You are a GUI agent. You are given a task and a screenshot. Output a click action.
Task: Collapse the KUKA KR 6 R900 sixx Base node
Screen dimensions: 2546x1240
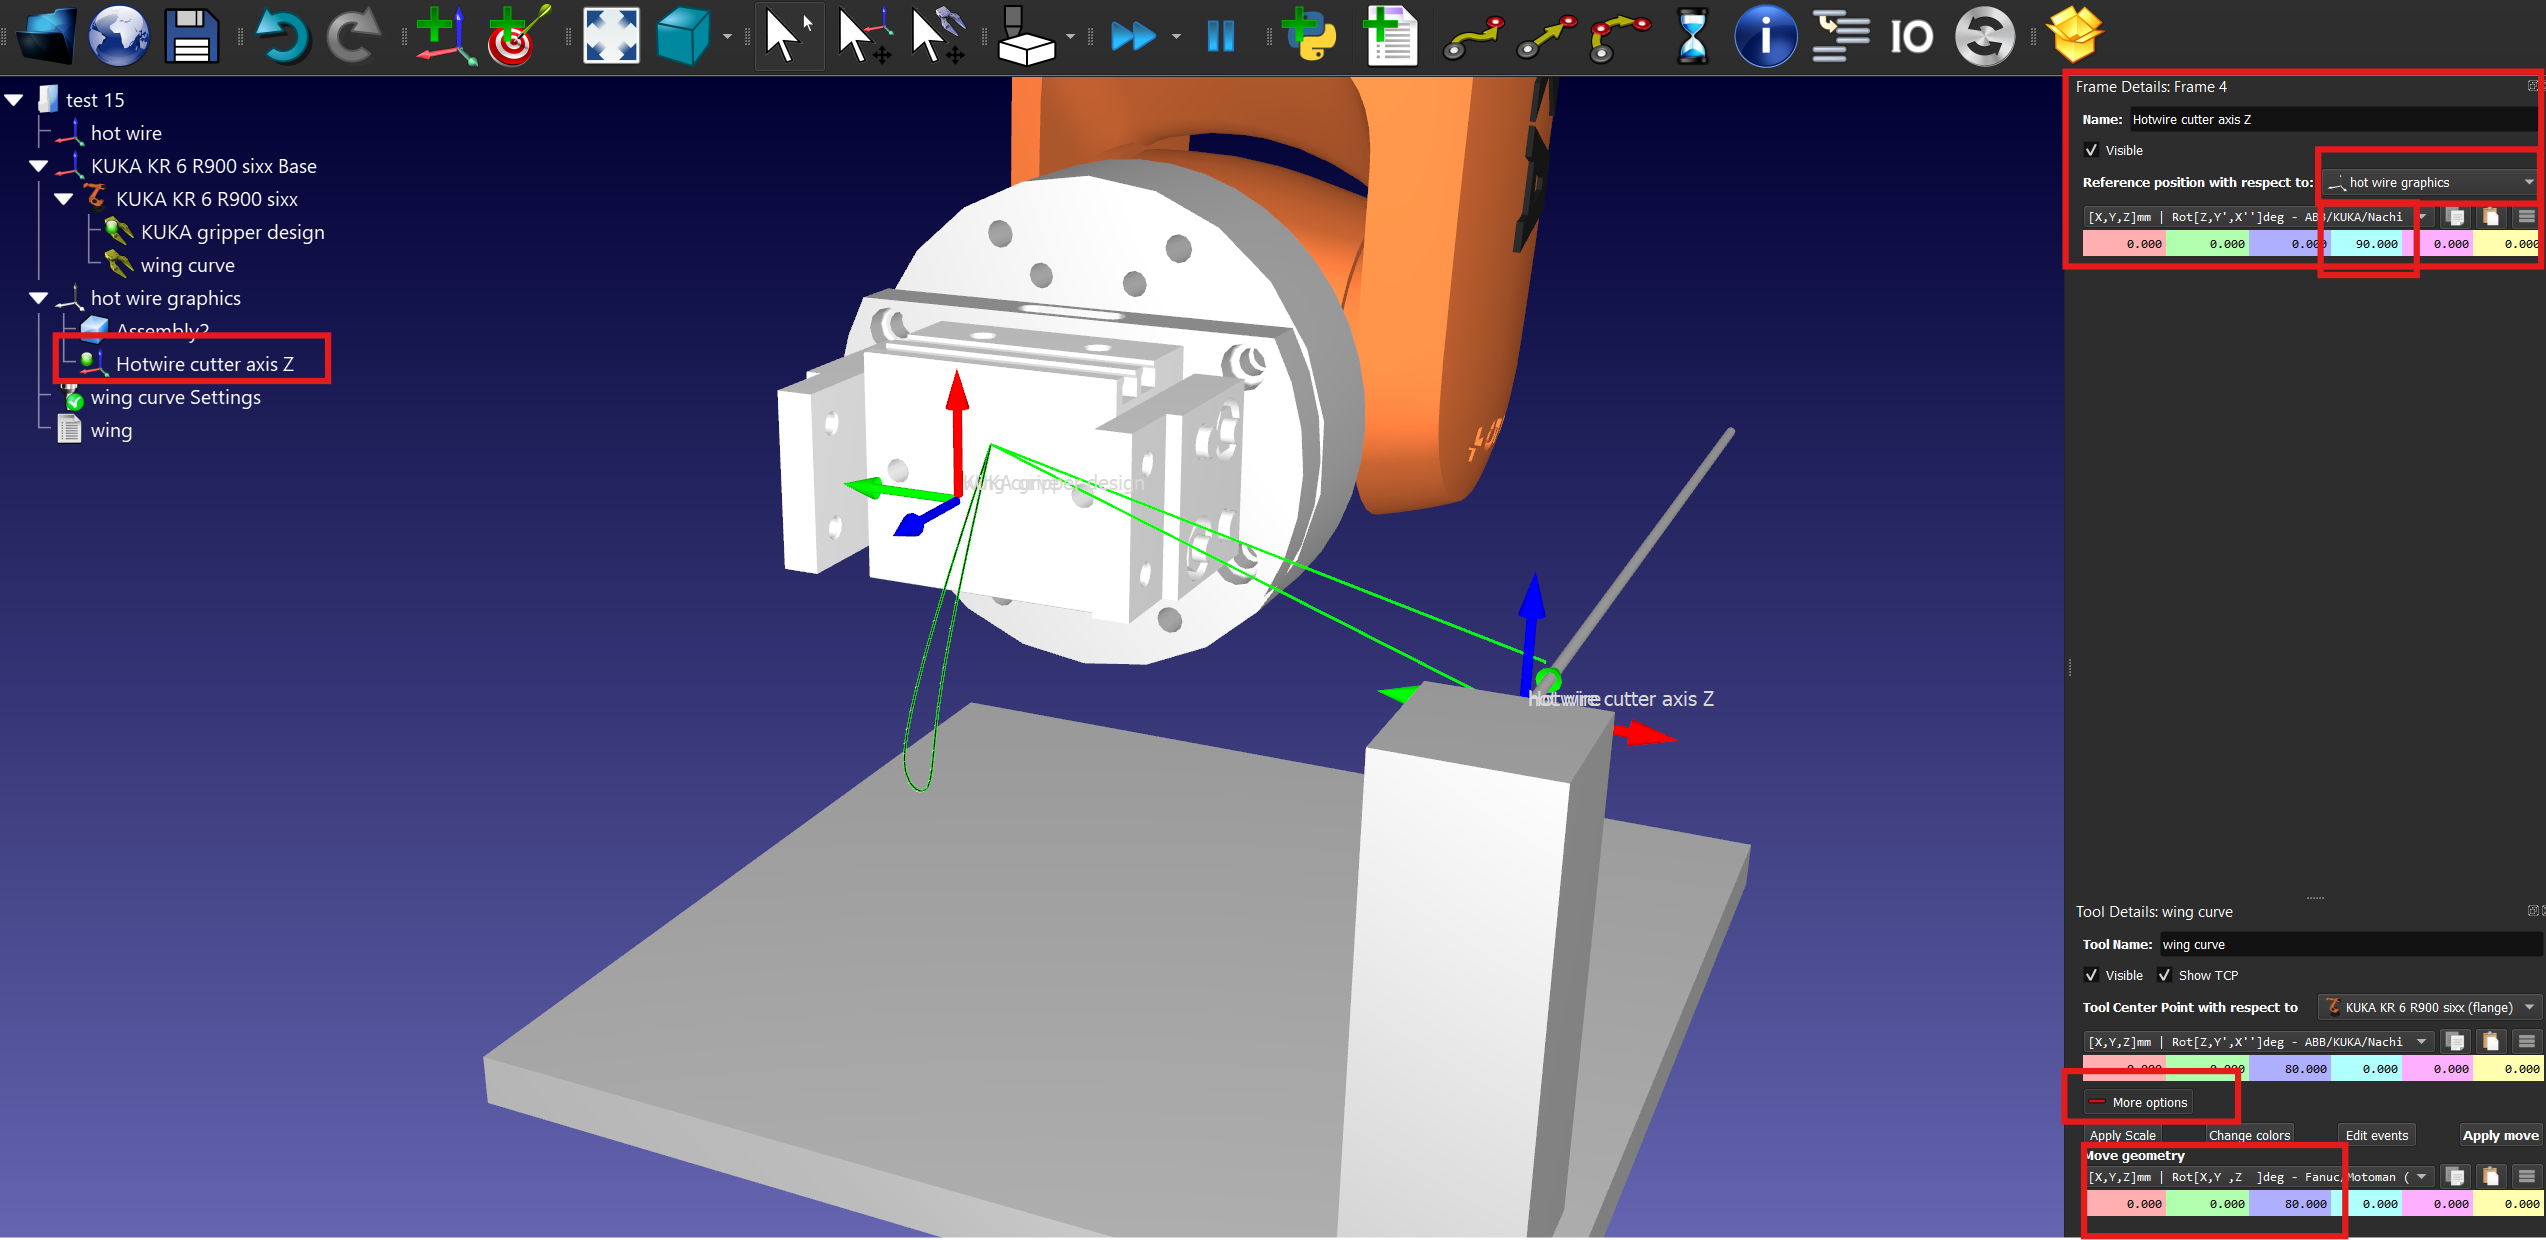[39, 166]
